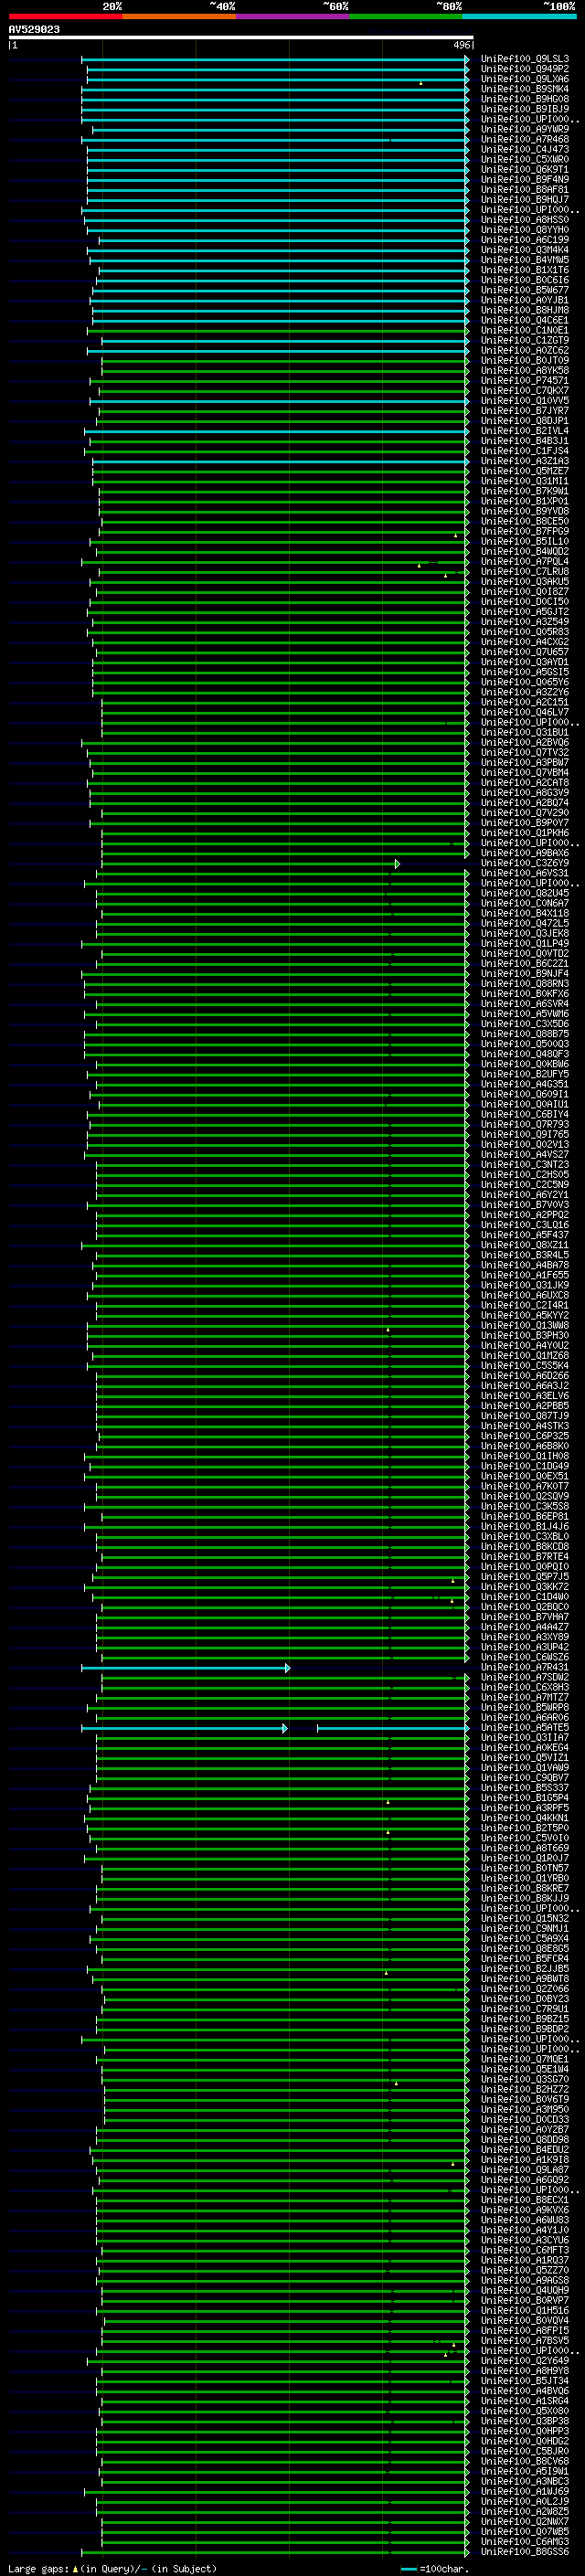Click label UniRef100_A6UXC8
Image resolution: width=585 pixels, height=2576 pixels.
(x=524, y=1296)
